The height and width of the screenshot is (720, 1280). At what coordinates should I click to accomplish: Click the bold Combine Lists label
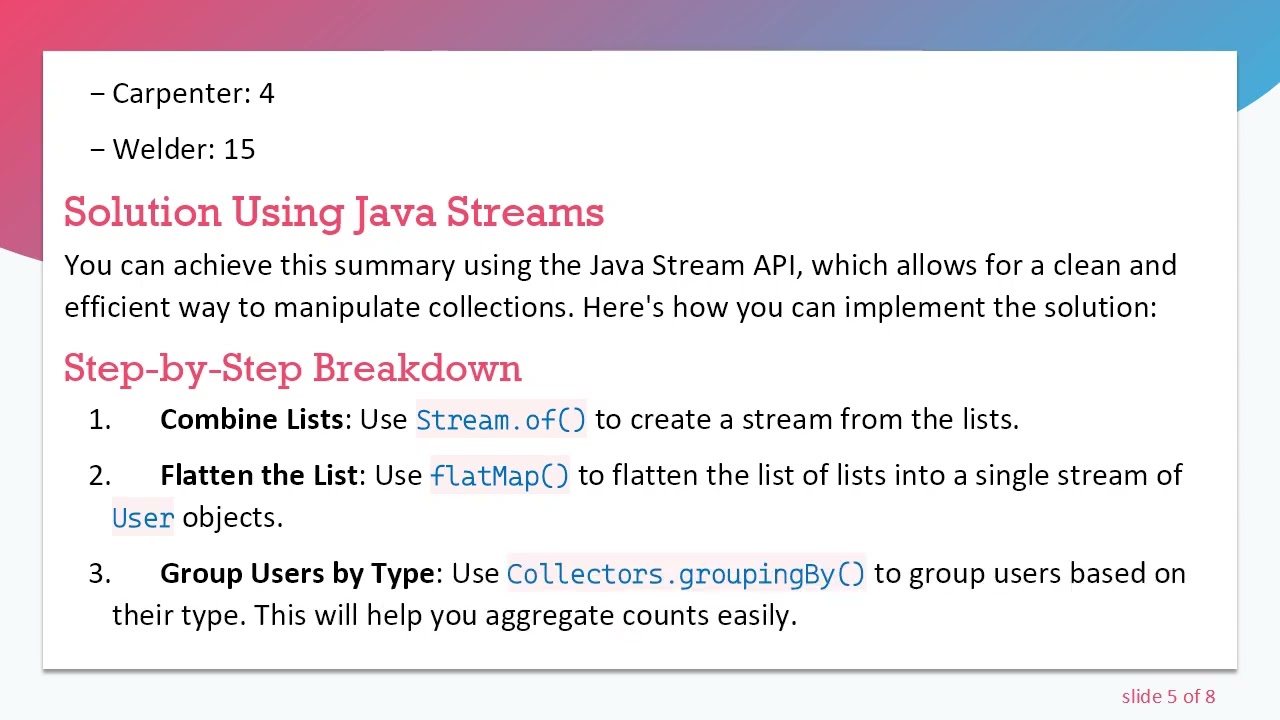coord(252,420)
